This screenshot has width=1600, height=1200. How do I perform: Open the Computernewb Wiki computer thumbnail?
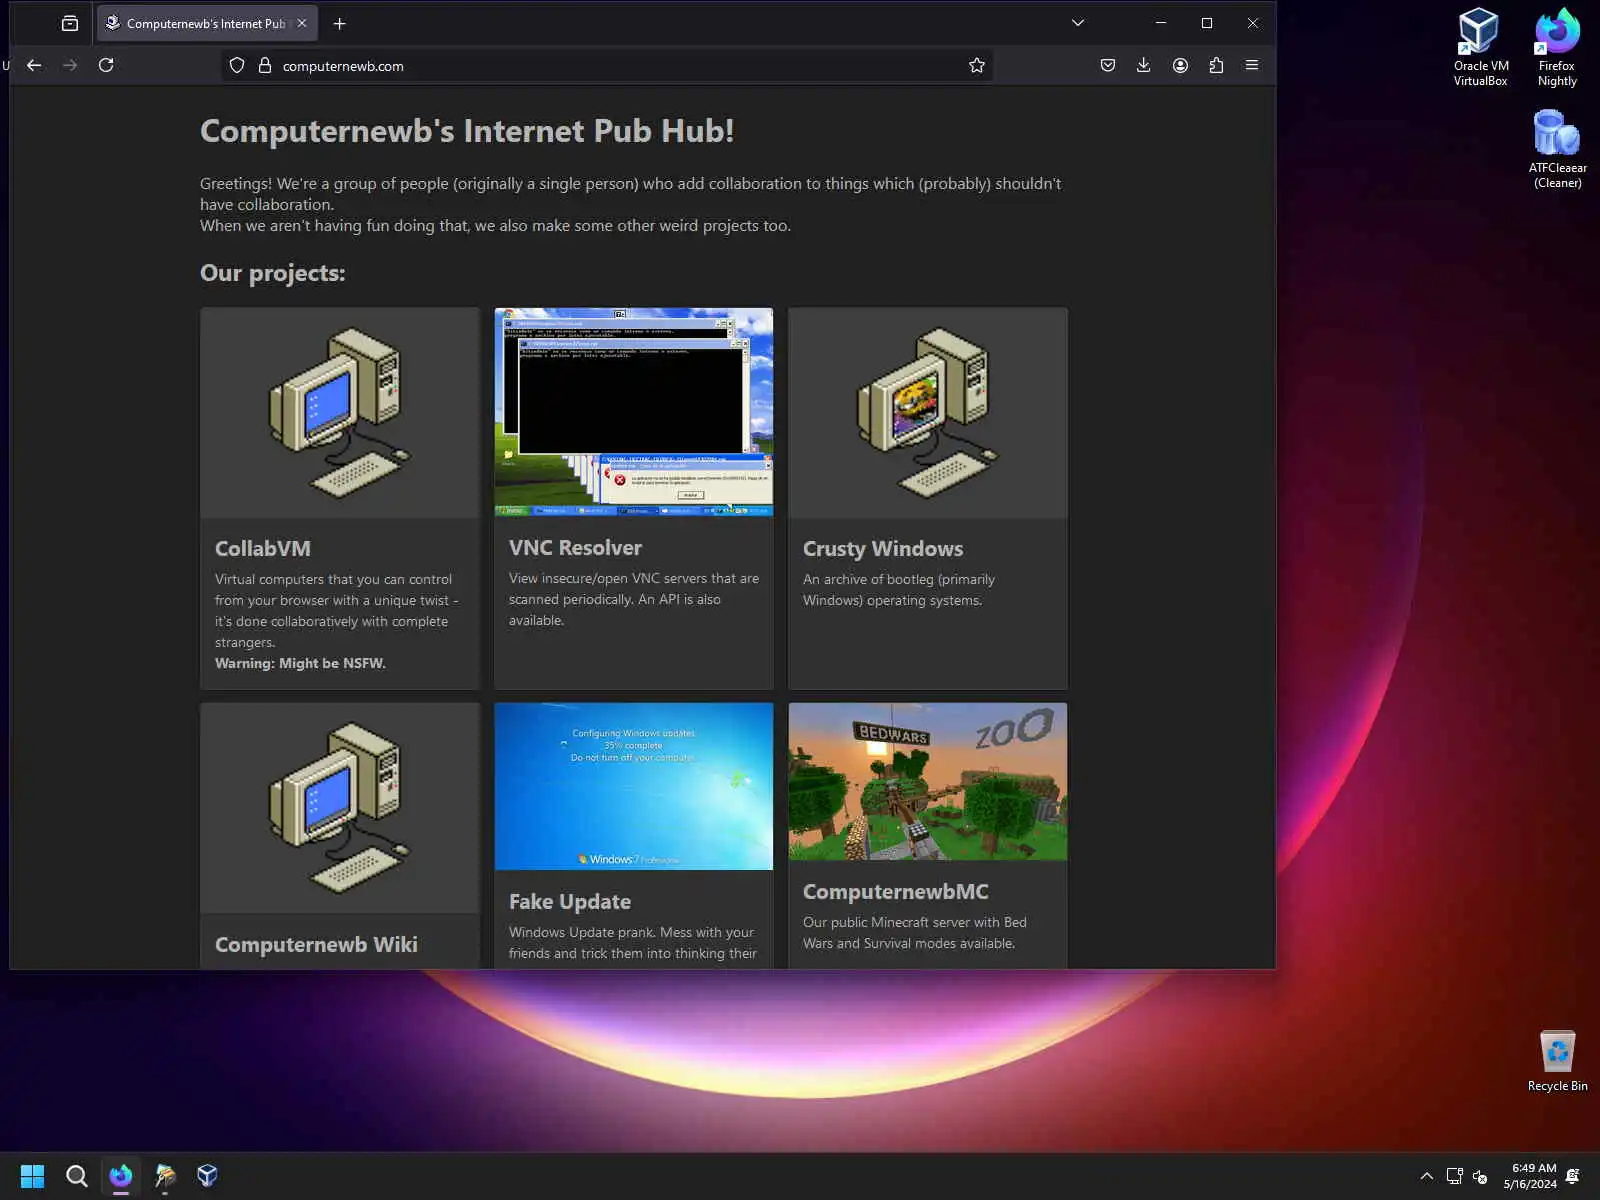pos(340,808)
